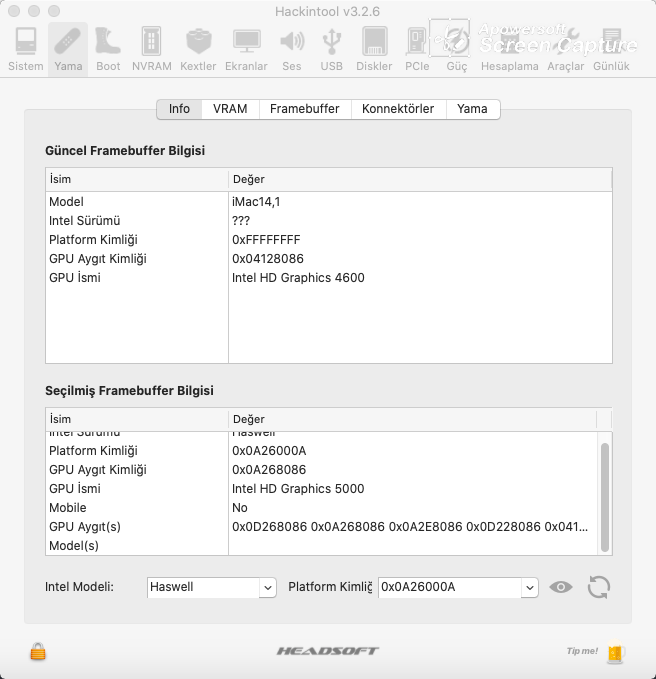The height and width of the screenshot is (679, 656).
Task: Select the GPU Aygıt(s) row
Action: [x=321, y=527]
